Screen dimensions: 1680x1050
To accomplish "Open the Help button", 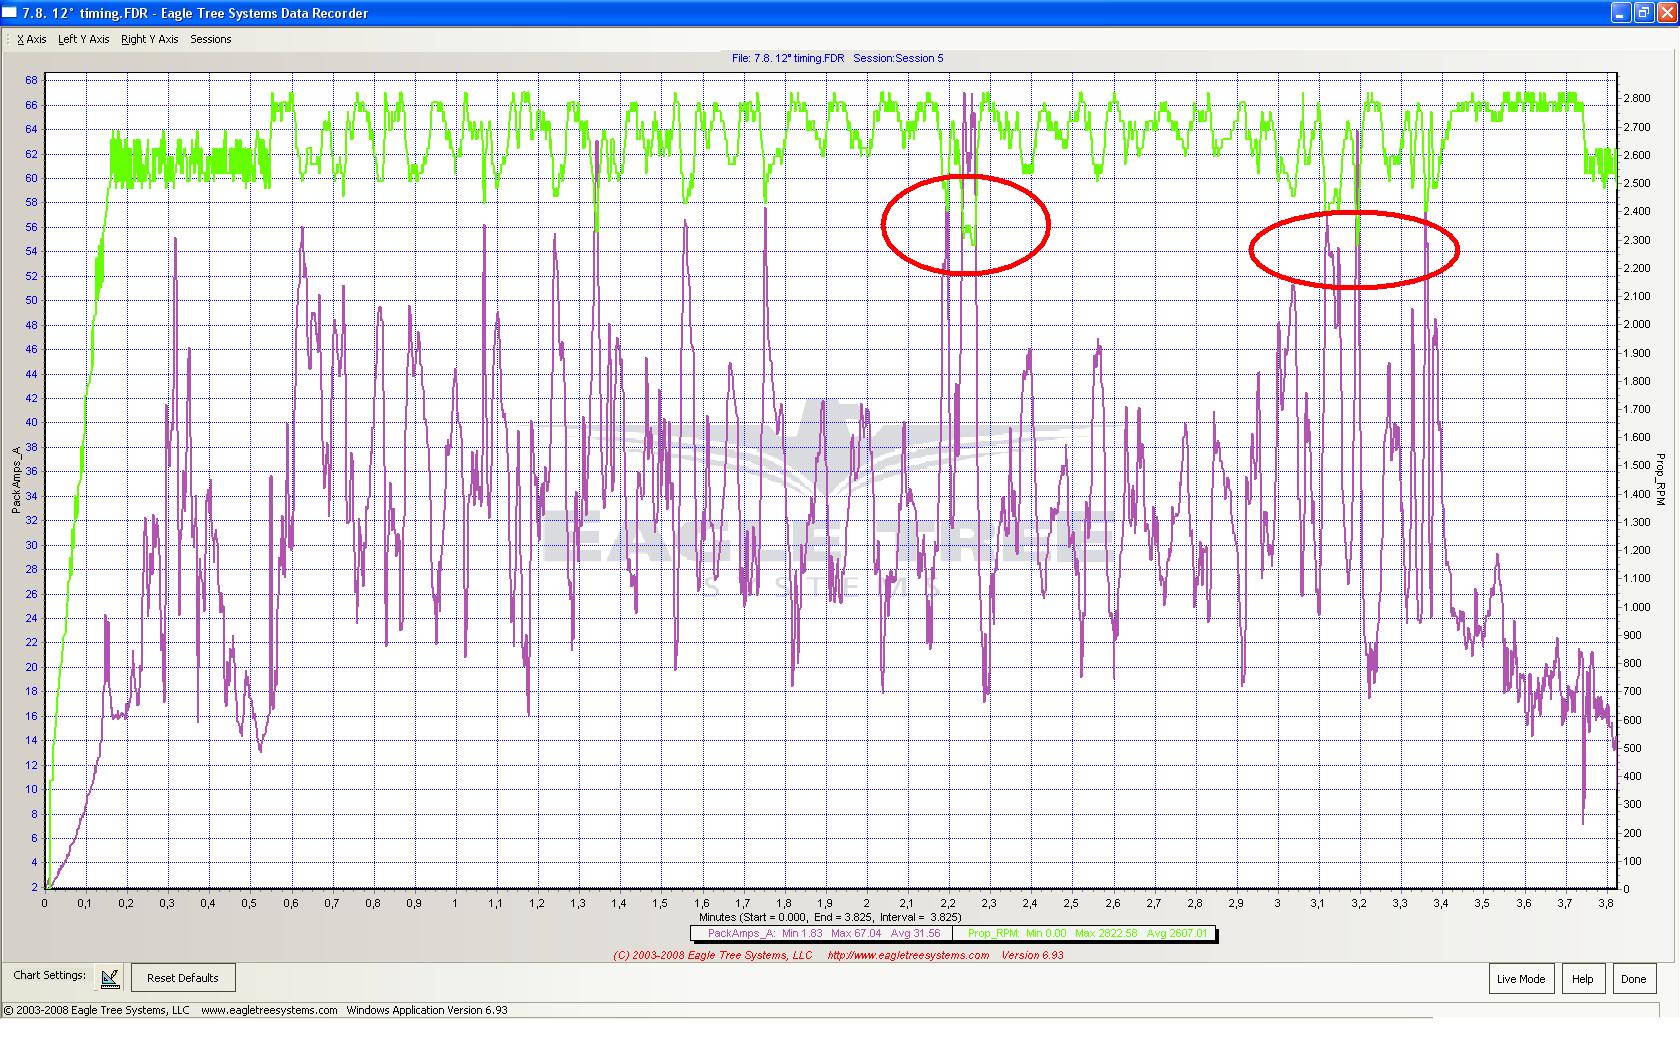I will pos(1583,979).
